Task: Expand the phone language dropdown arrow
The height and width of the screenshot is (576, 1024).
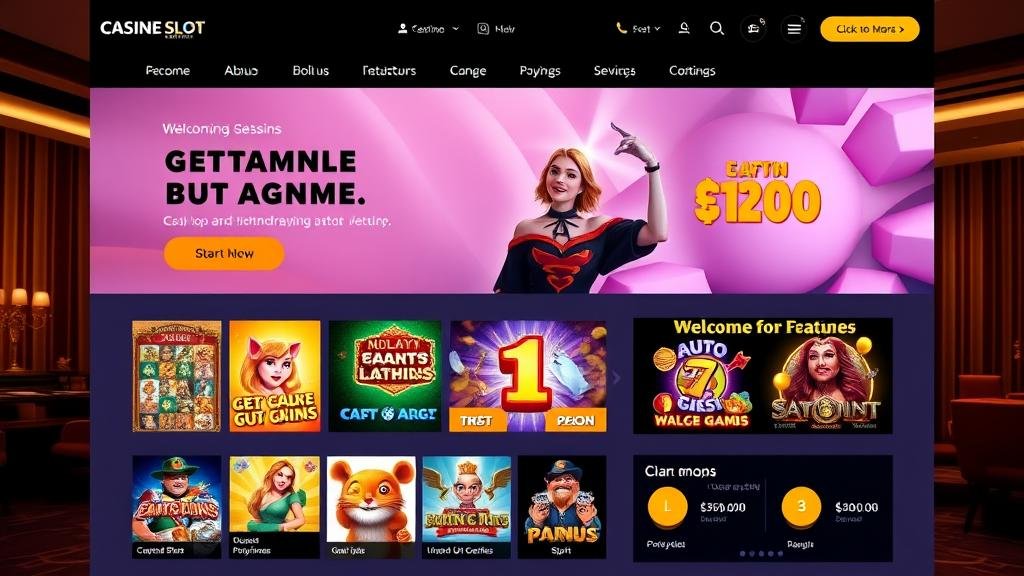Action: pyautogui.click(x=657, y=29)
